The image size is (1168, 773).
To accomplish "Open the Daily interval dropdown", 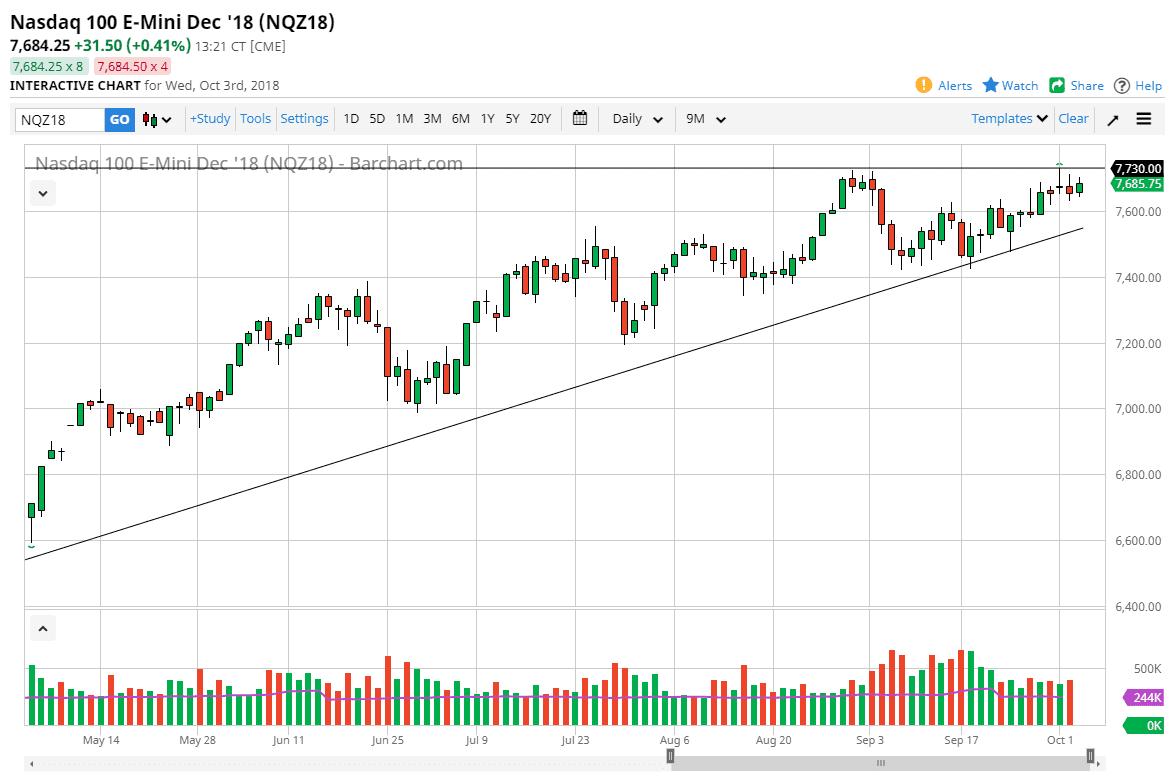I will (x=636, y=118).
